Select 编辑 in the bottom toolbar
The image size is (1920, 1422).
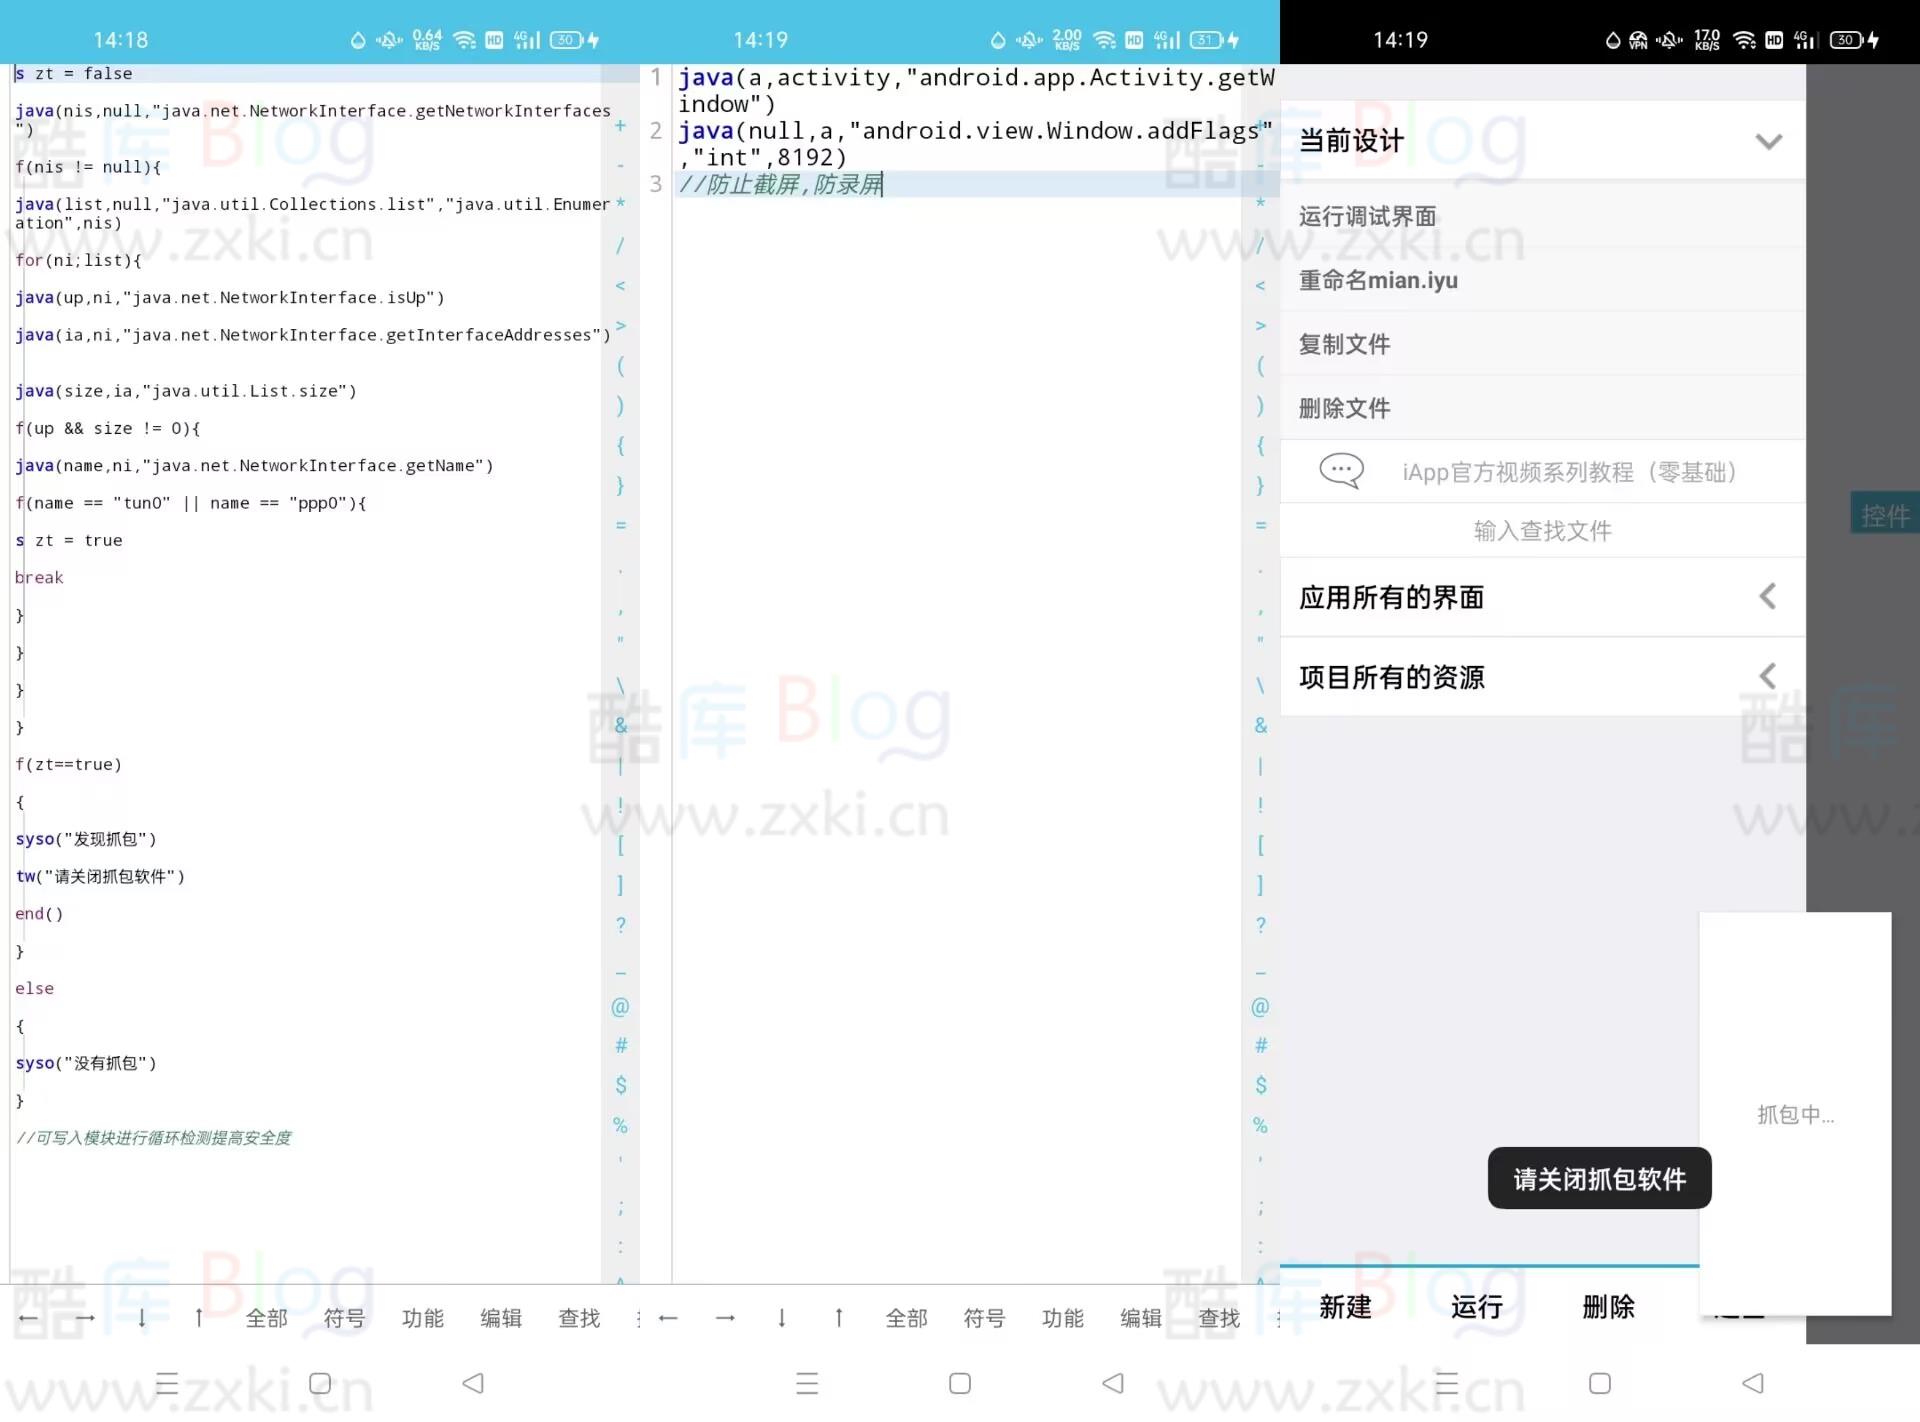501,1318
